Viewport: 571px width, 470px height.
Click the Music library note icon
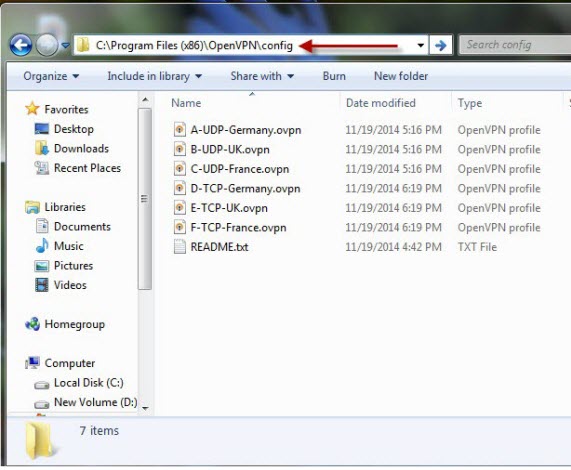coord(42,246)
